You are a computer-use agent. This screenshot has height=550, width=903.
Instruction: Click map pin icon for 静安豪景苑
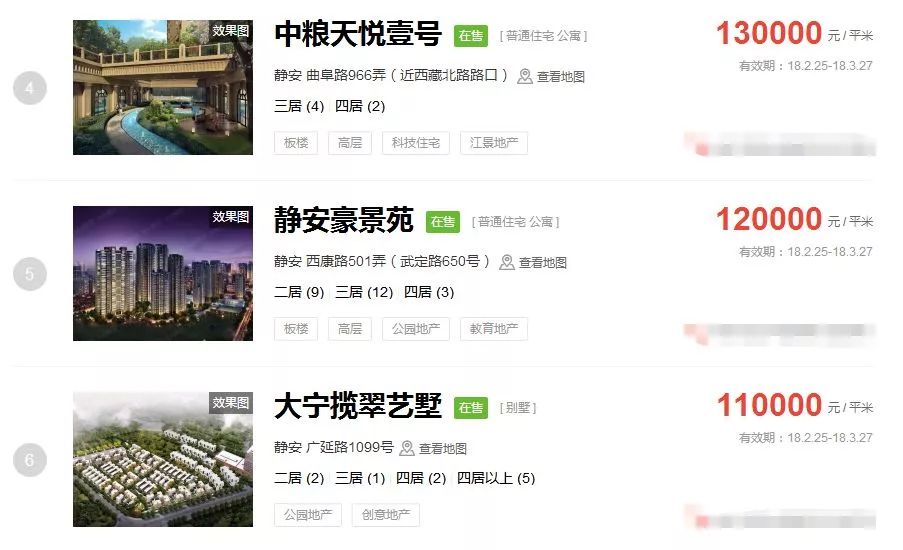point(506,263)
